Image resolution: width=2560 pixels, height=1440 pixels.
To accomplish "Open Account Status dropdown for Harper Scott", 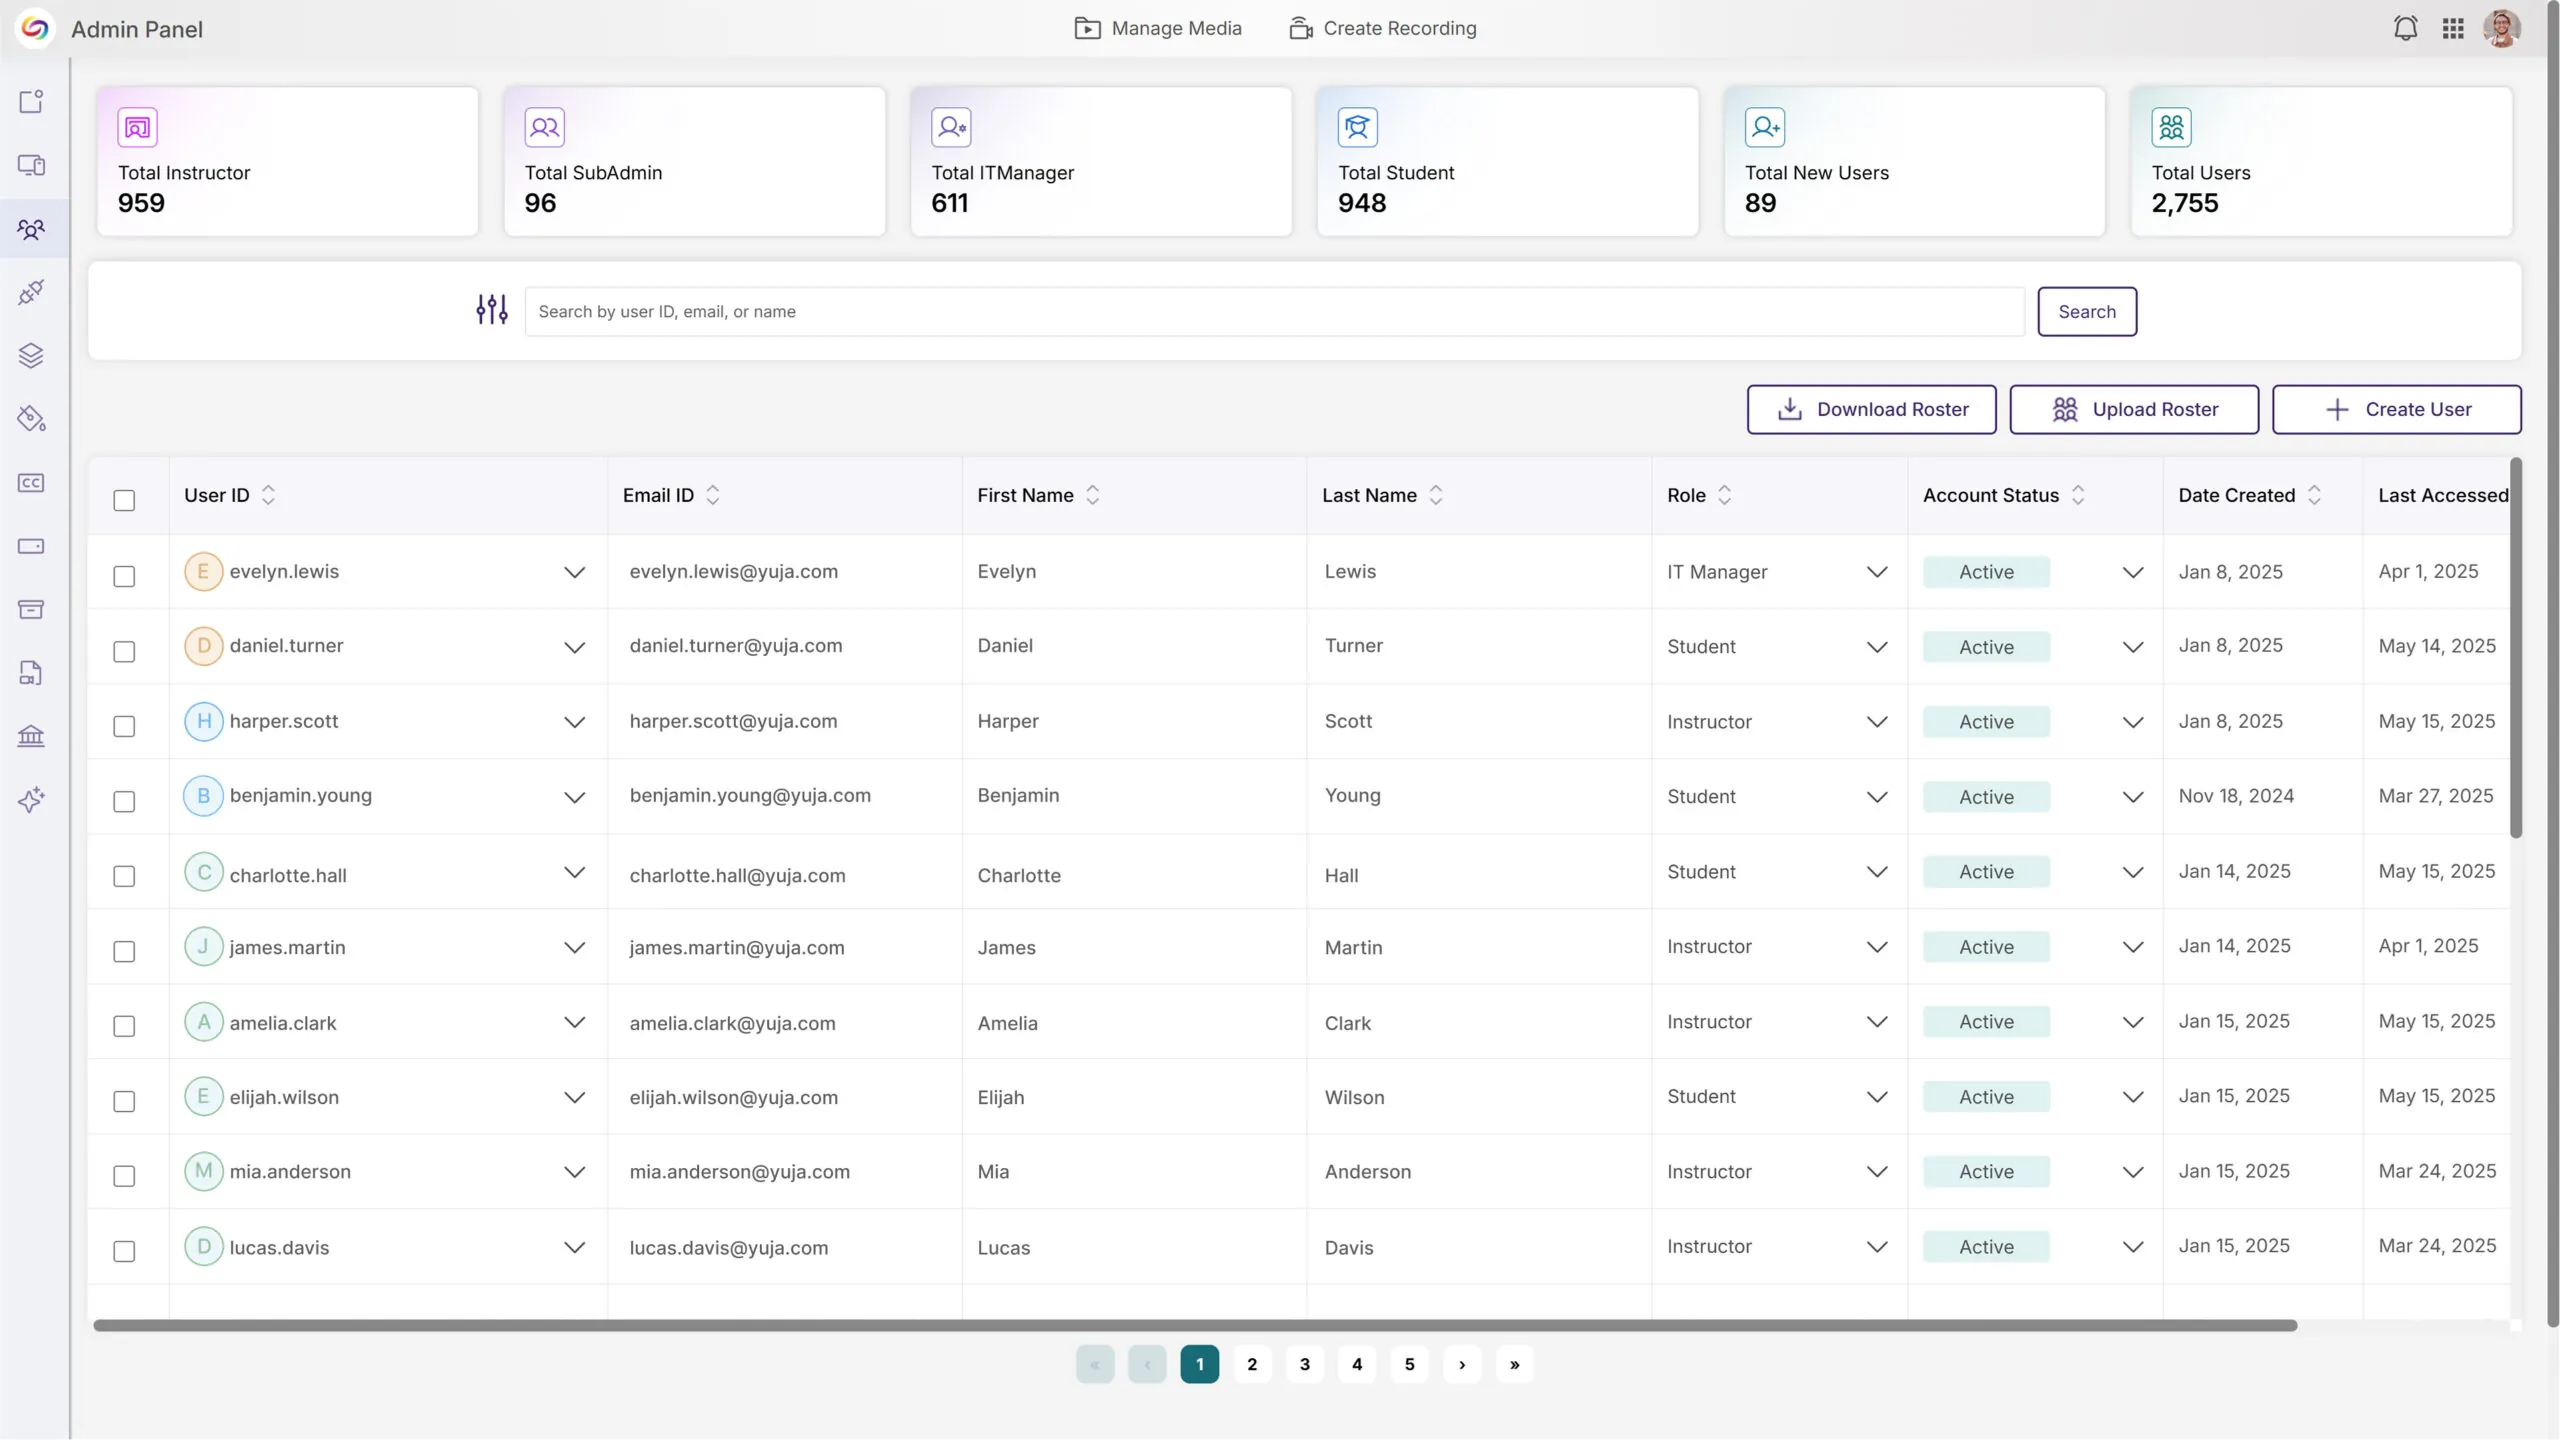I will (2132, 722).
